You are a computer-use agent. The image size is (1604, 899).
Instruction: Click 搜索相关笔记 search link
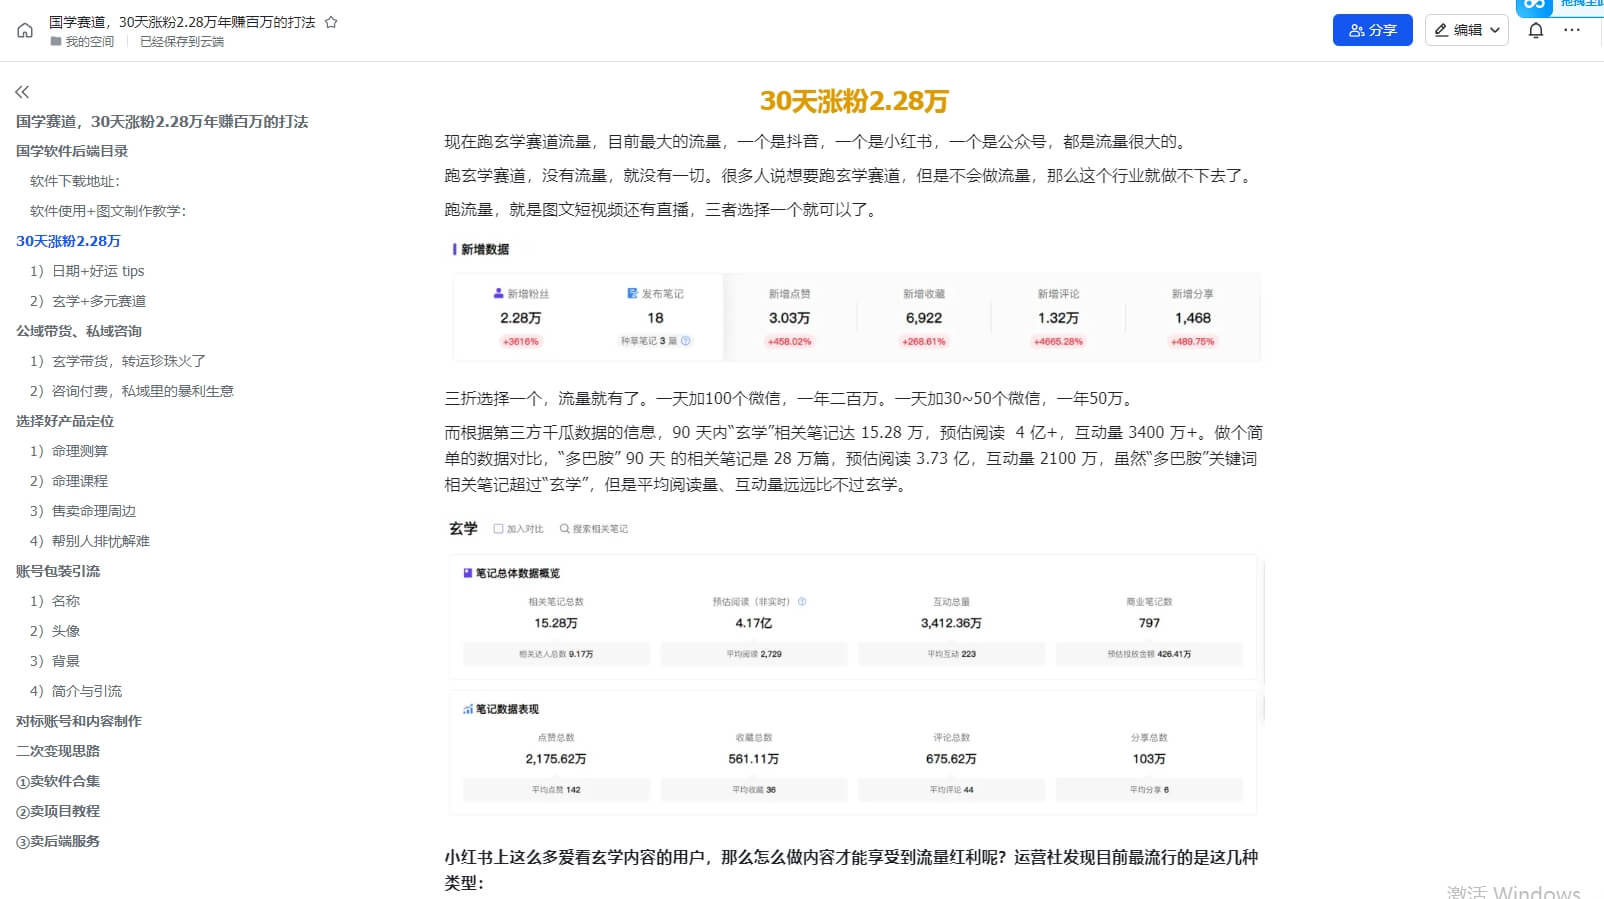(x=594, y=529)
